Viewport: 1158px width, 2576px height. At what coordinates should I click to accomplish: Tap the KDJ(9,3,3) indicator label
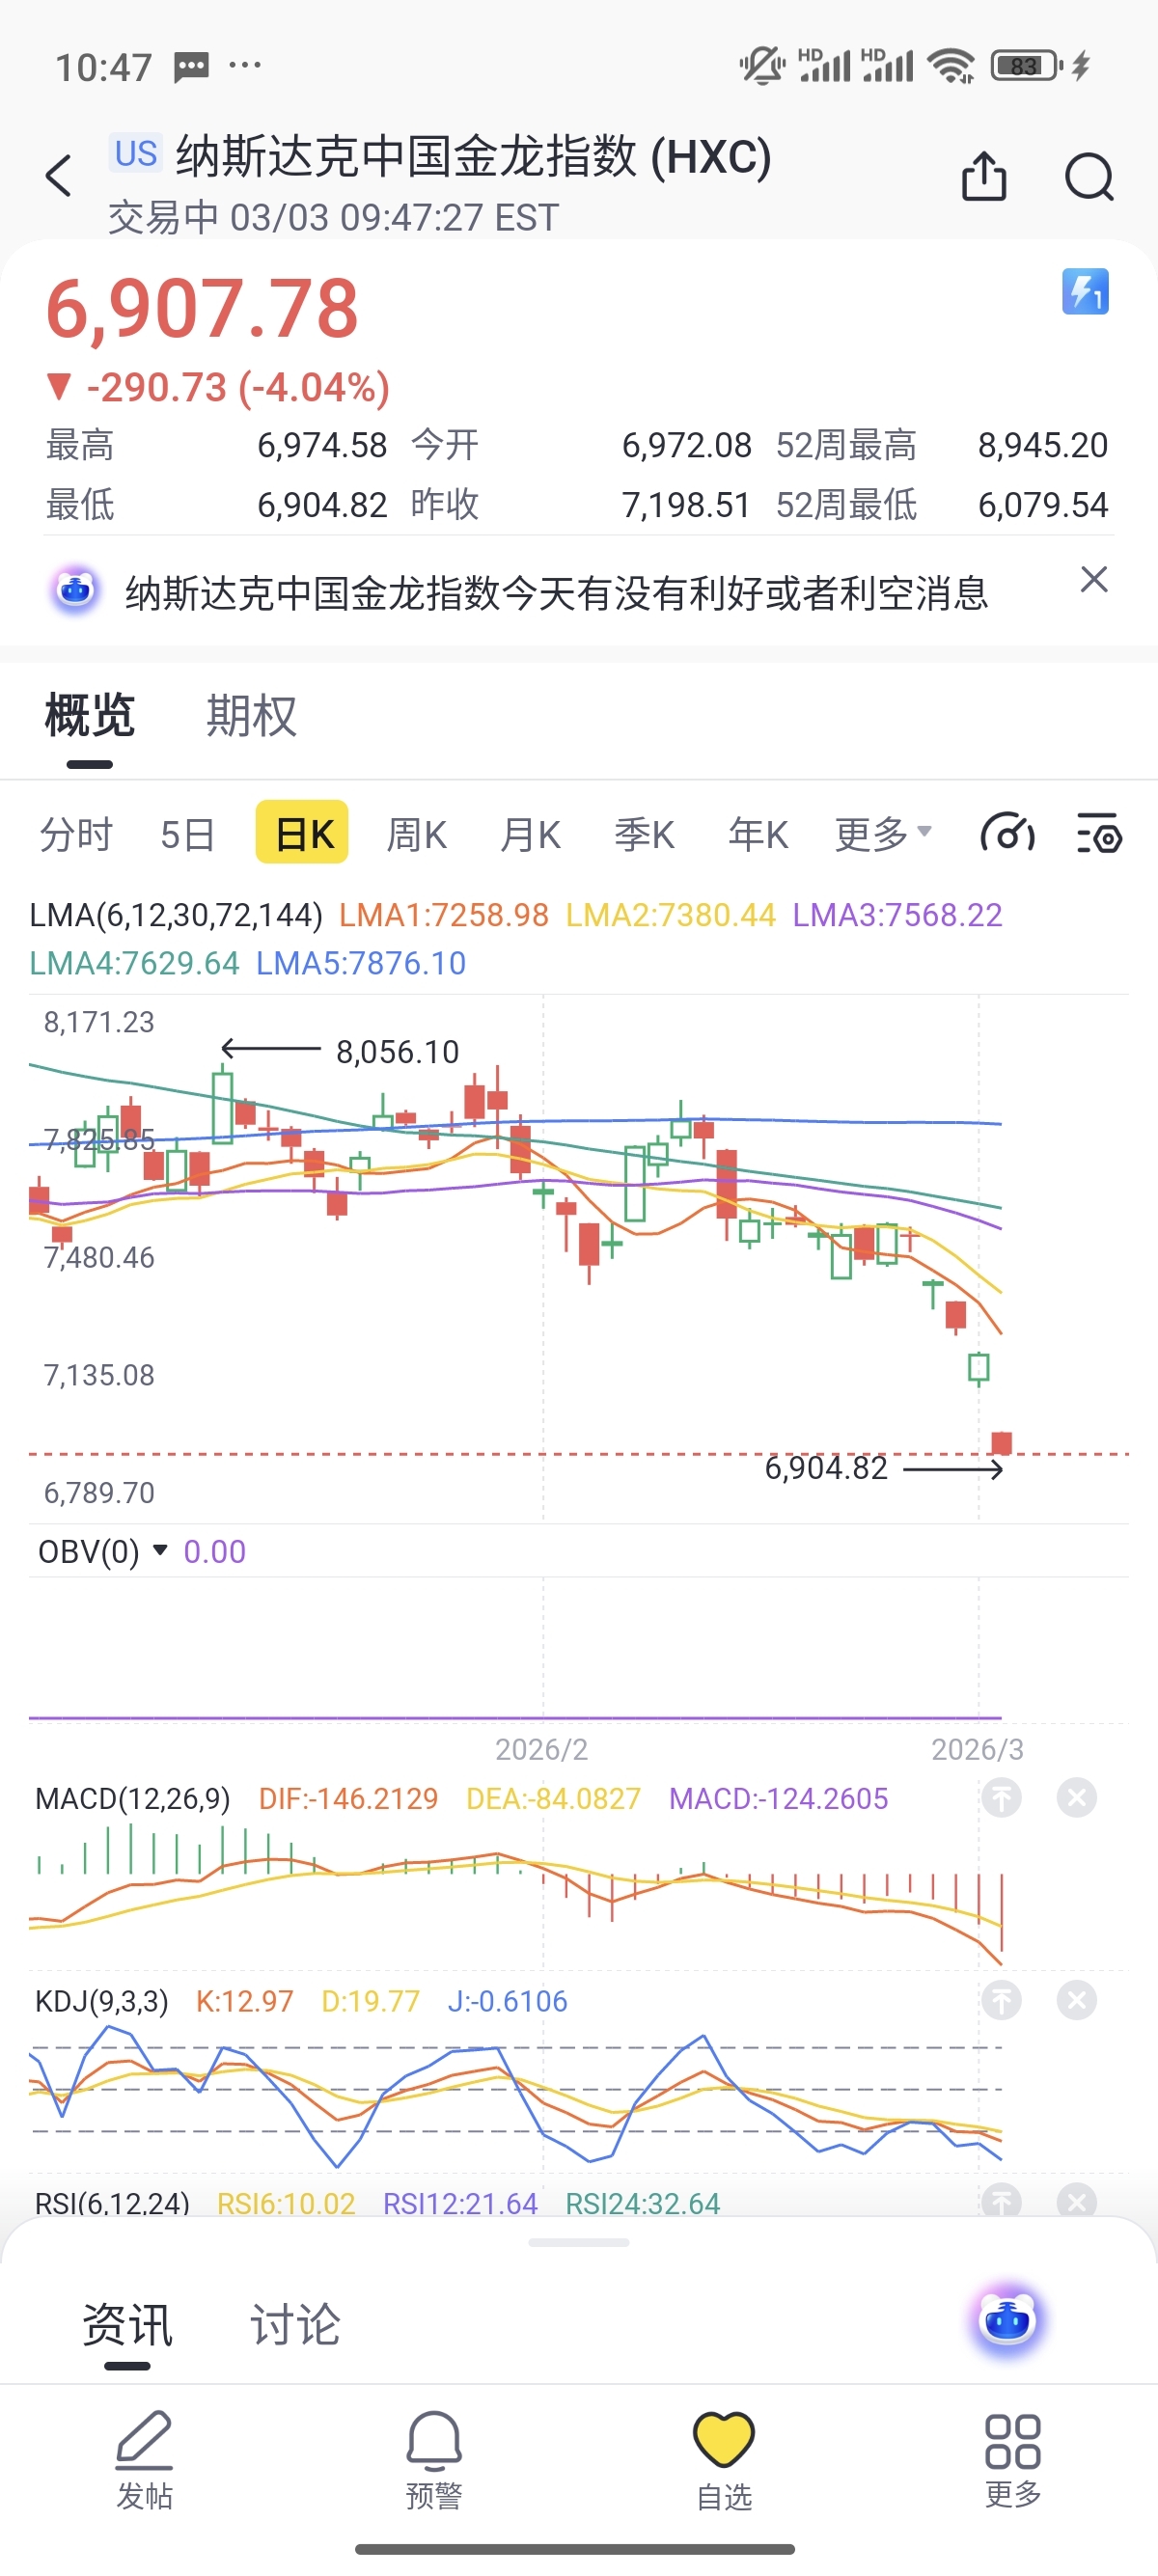click(101, 2001)
